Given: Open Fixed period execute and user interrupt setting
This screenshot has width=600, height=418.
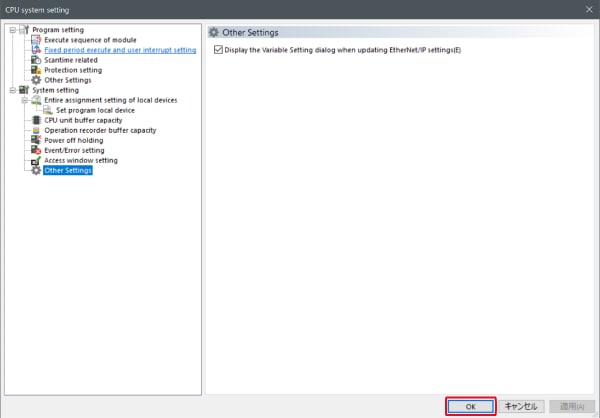Looking at the screenshot, I should tap(120, 50).
